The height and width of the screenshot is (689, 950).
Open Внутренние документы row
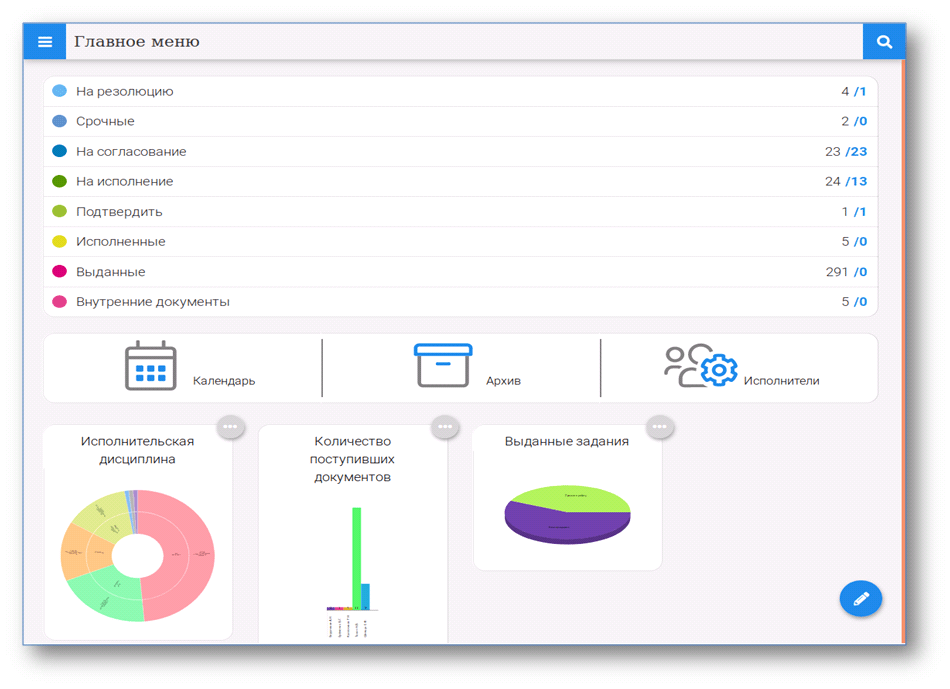point(153,301)
